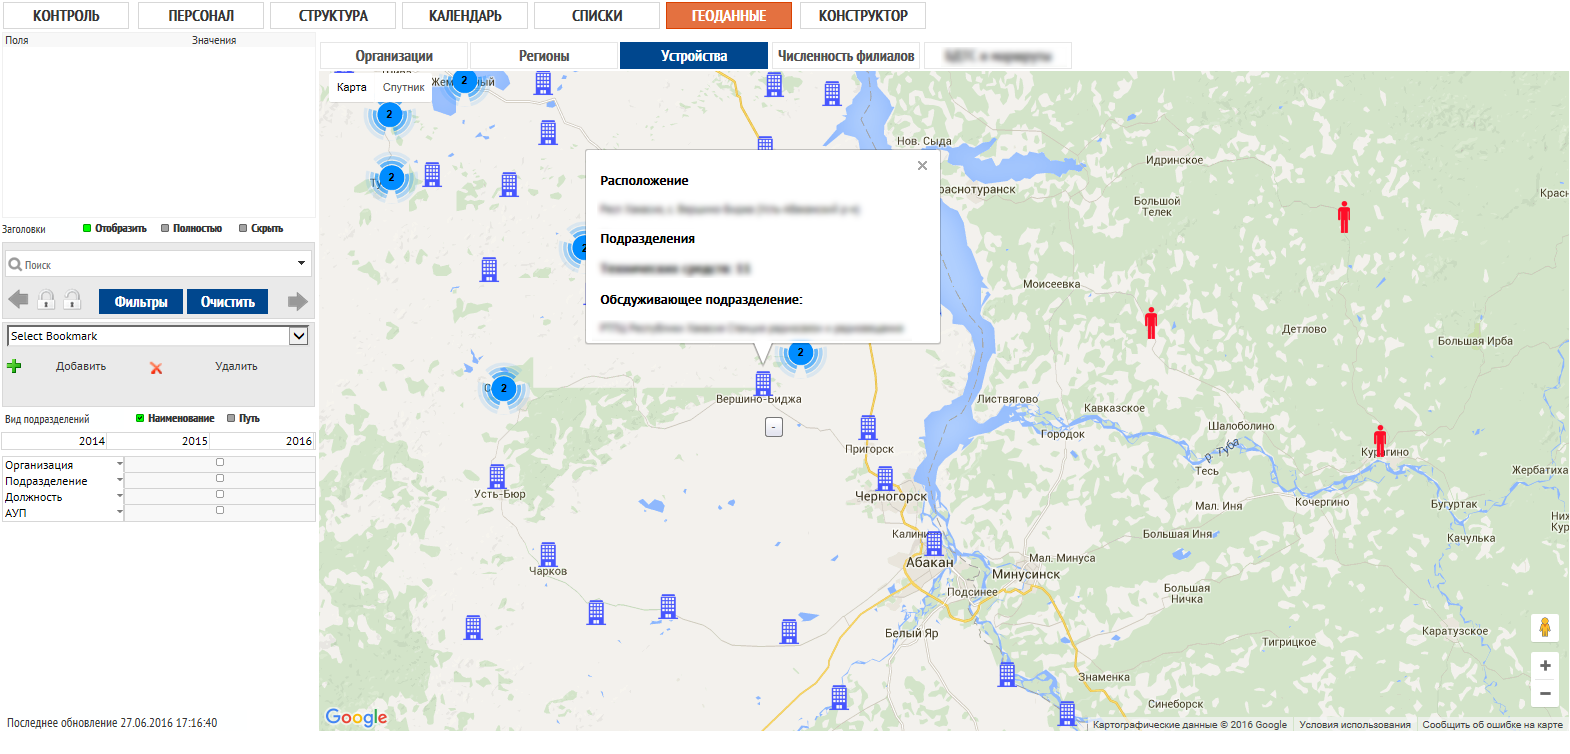Open Сообщить об ошибке на карте link
Image resolution: width=1570 pixels, height=754 pixels.
pos(1492,725)
